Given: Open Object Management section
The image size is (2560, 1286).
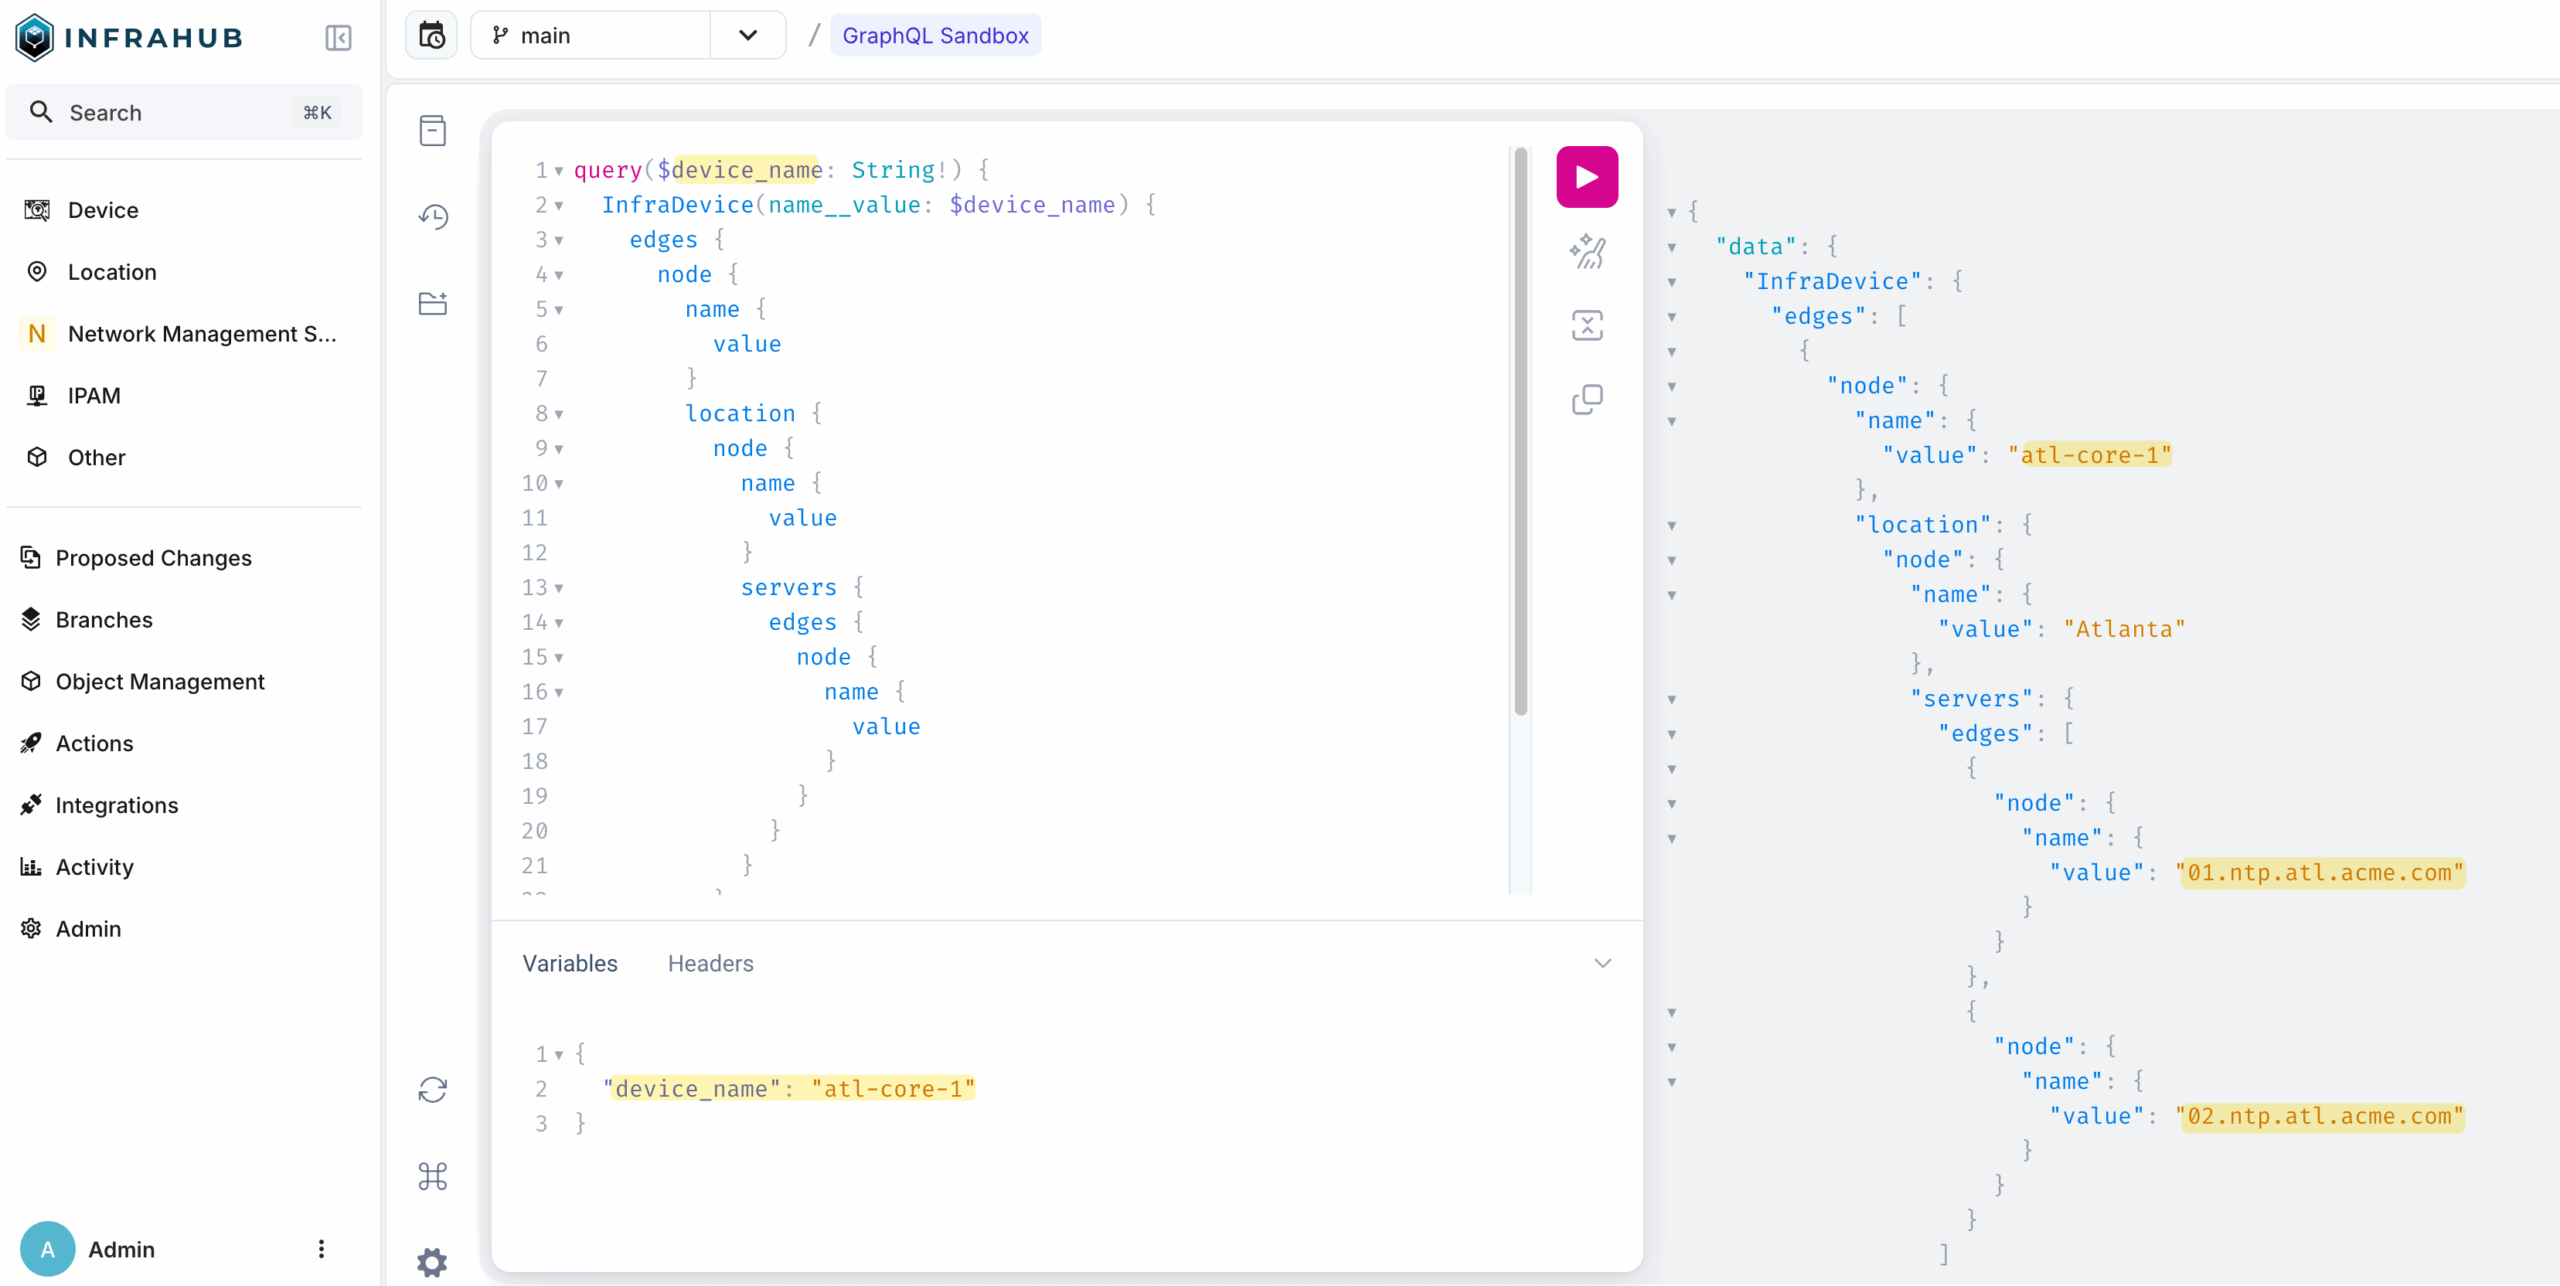Looking at the screenshot, I should (x=184, y=682).
